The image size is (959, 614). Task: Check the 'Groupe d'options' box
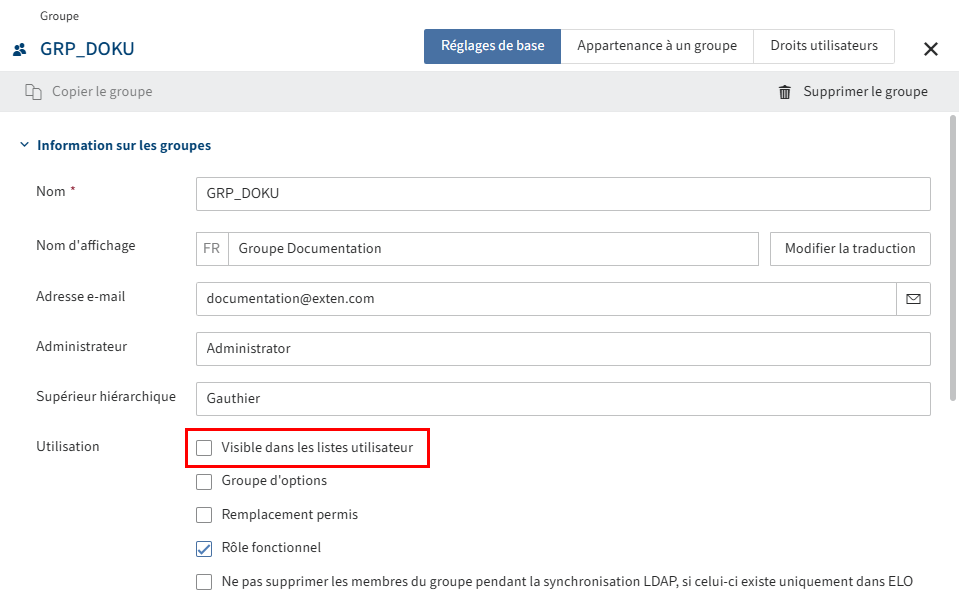(204, 481)
